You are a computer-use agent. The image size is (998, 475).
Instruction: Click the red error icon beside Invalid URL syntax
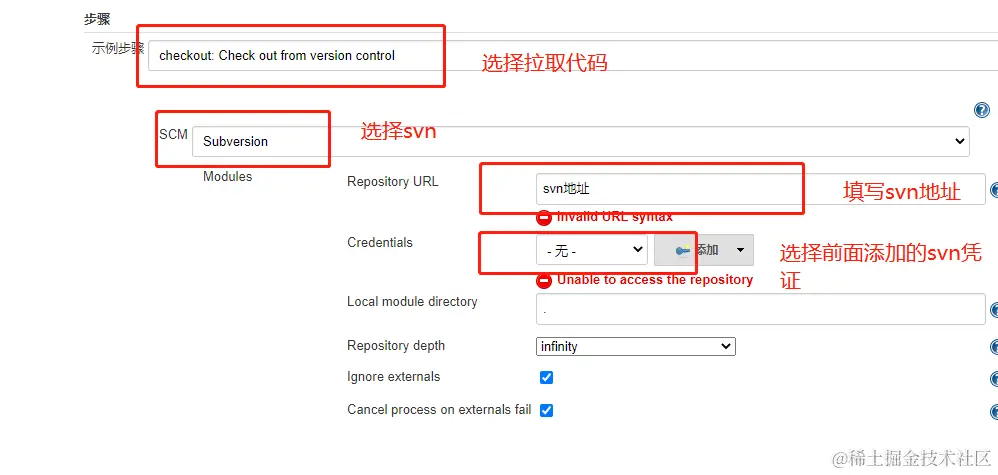[x=544, y=218]
